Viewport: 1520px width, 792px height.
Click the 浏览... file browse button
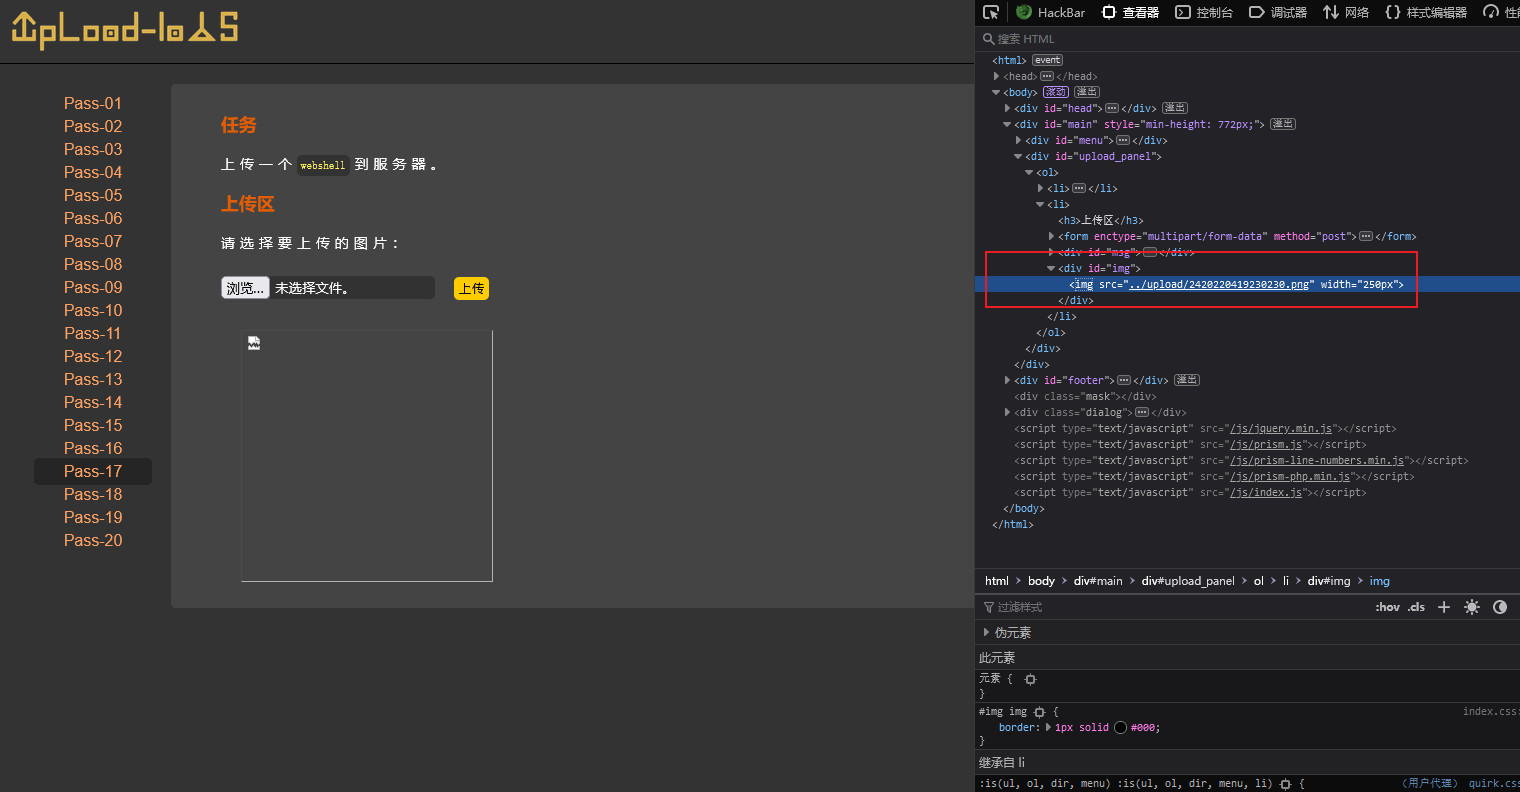245,288
